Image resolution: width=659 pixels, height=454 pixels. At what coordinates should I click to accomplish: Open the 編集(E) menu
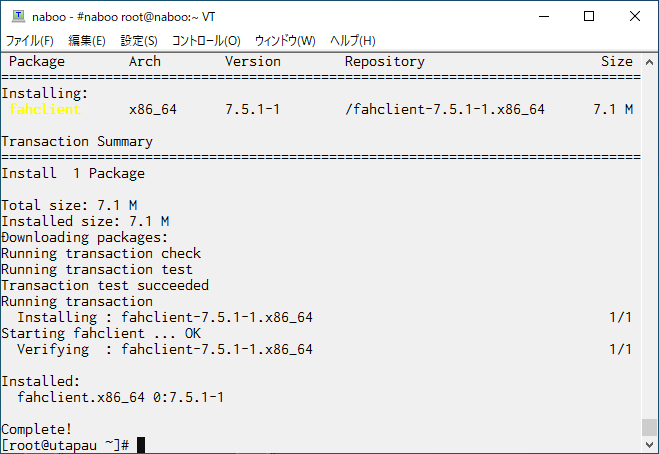87,41
